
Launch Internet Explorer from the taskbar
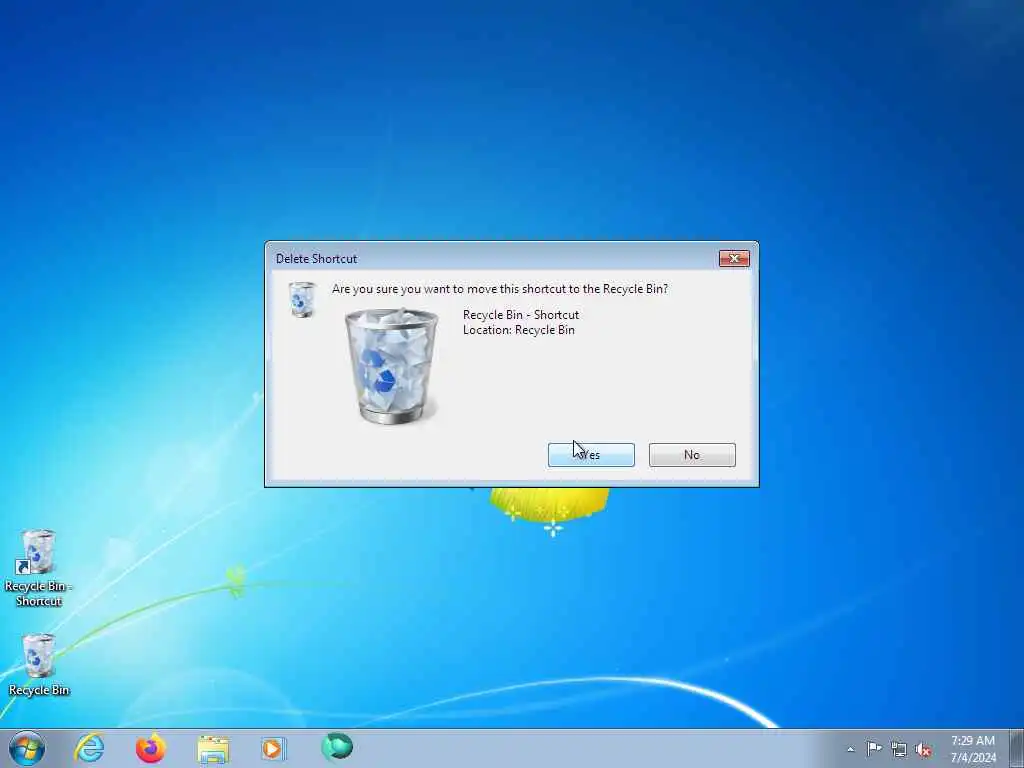89,748
